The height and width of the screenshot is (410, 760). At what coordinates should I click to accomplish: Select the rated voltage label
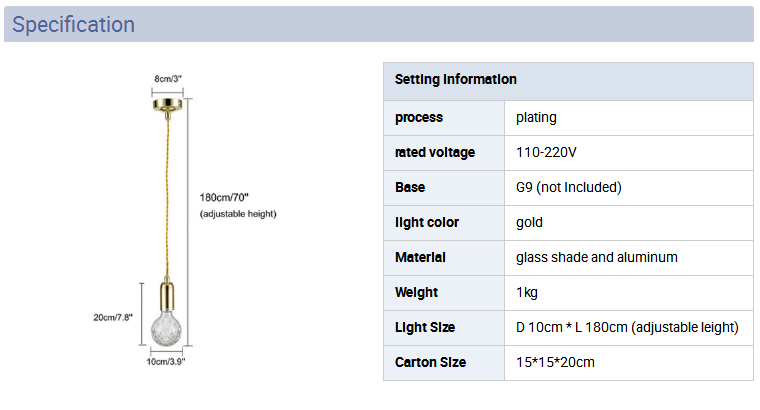tap(435, 153)
